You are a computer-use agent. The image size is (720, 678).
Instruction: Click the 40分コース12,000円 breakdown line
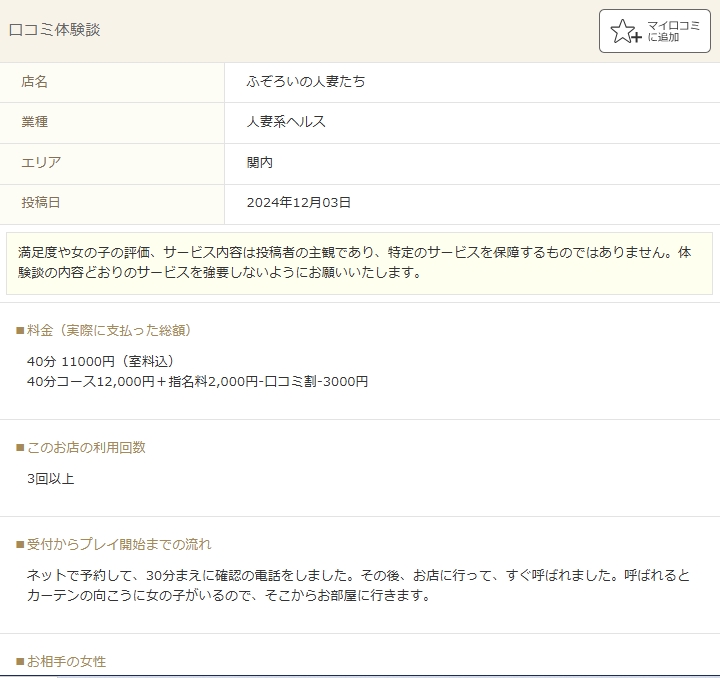(197, 381)
